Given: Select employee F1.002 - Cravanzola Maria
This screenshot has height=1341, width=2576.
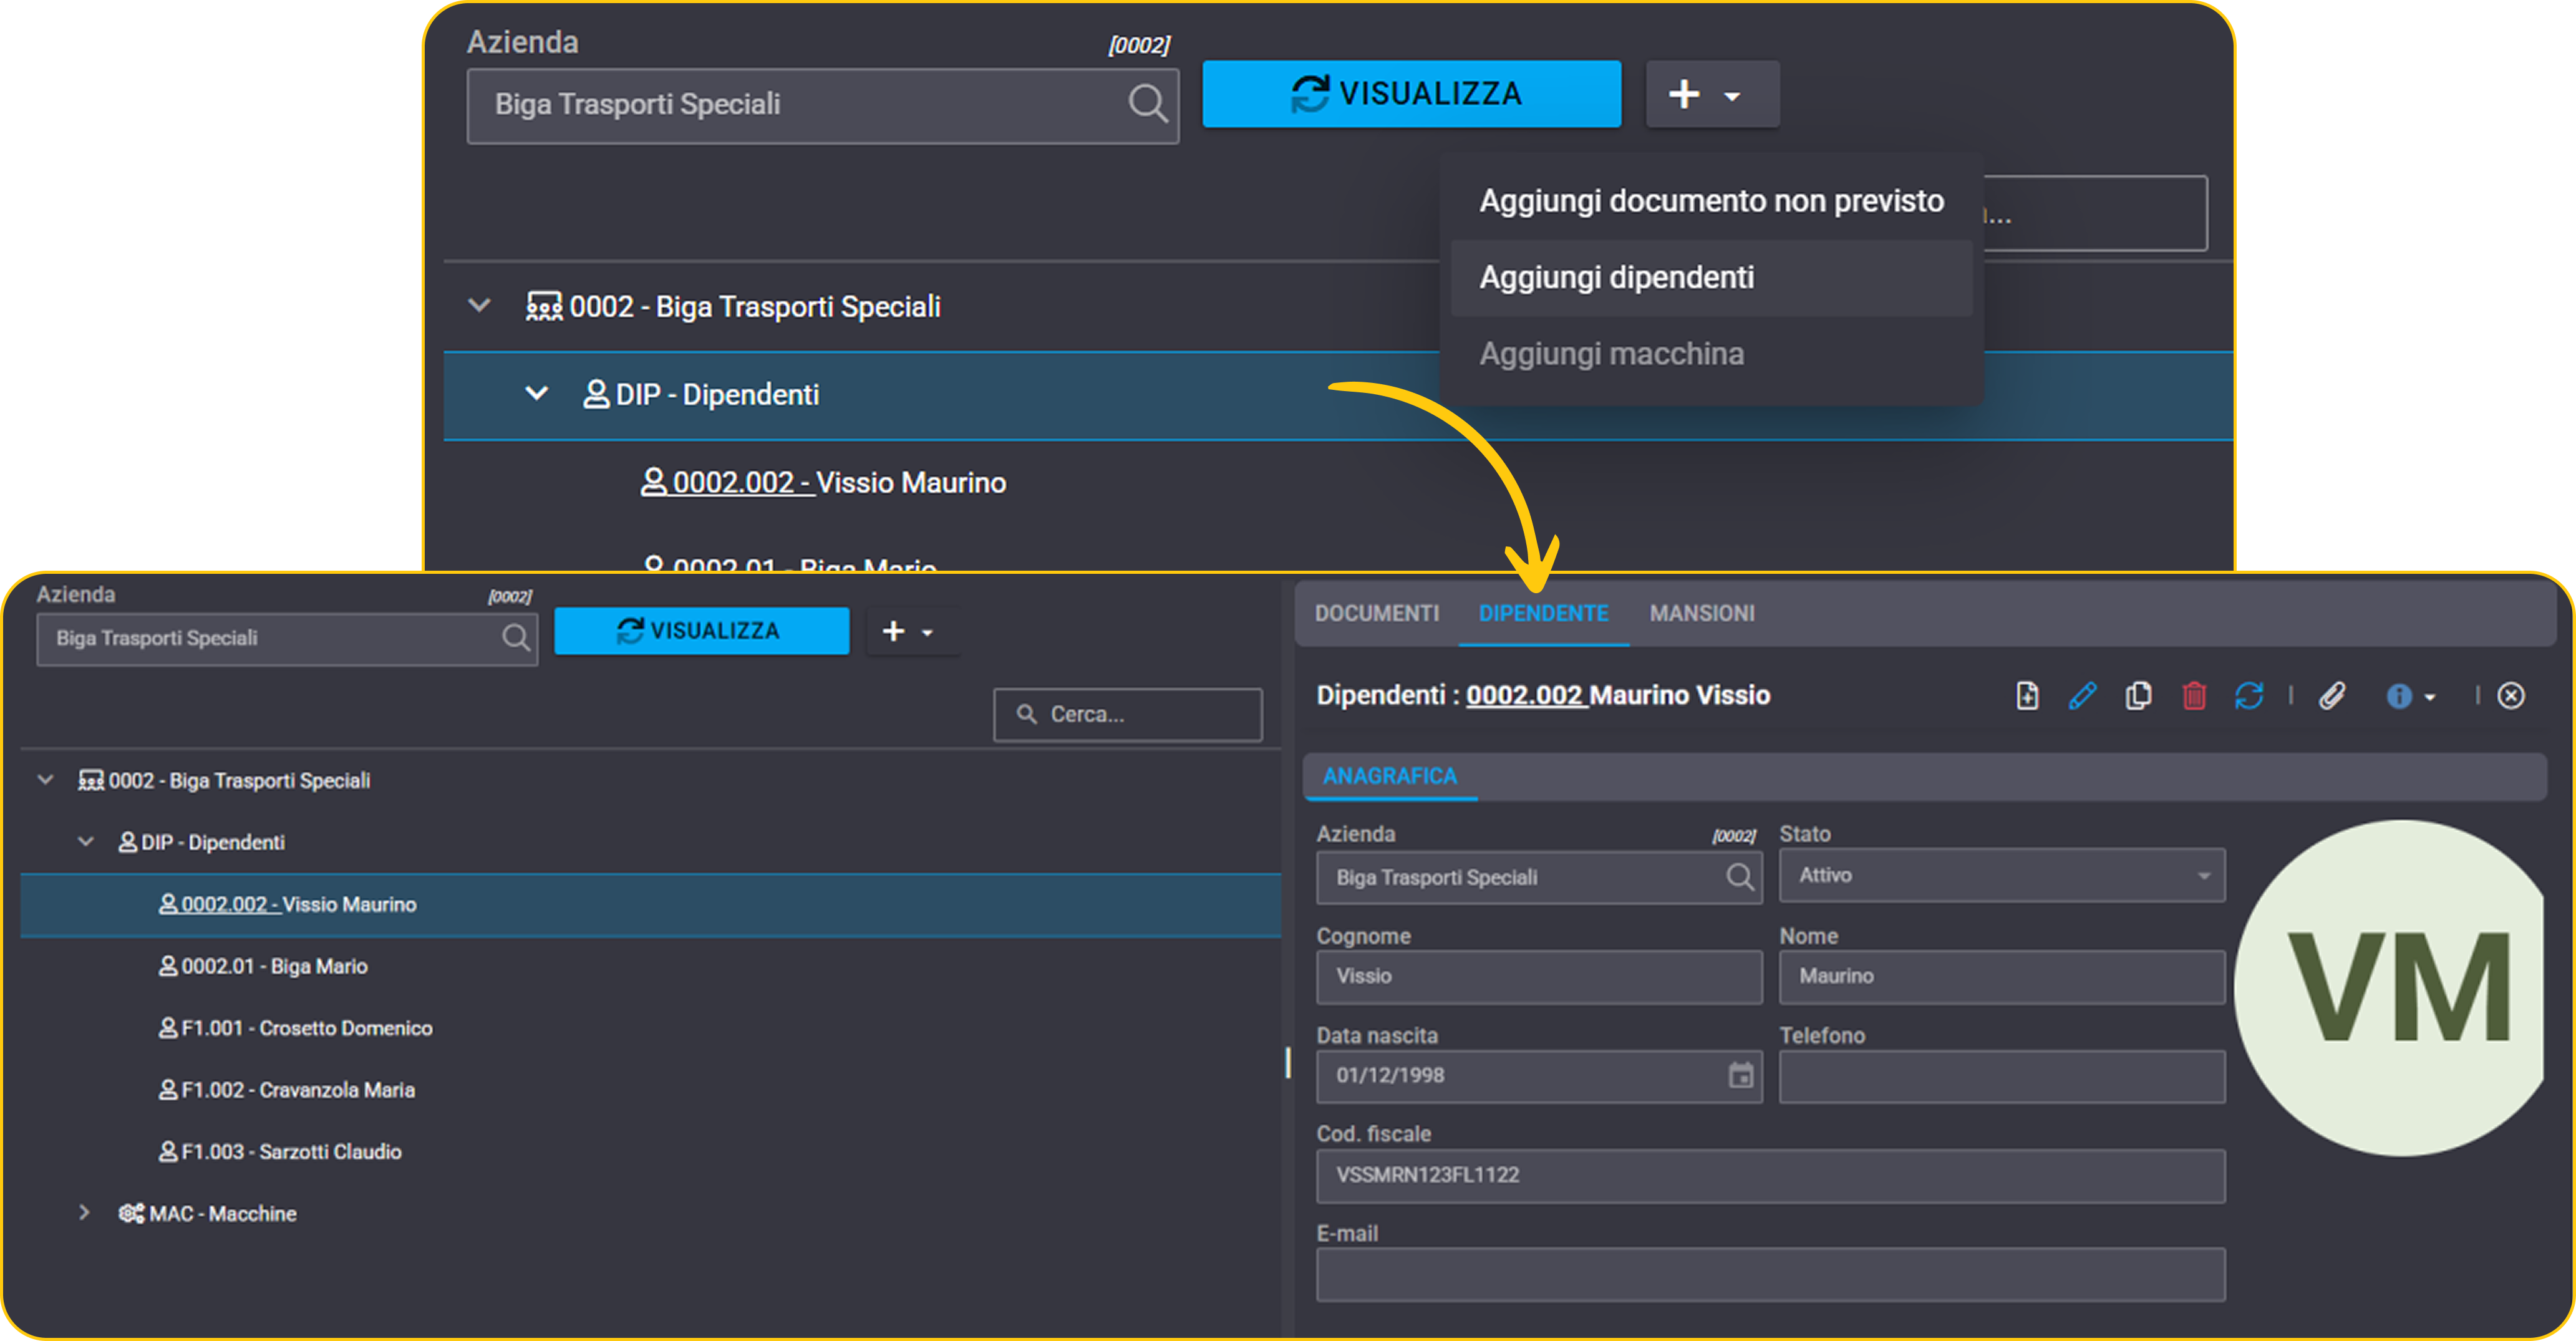Looking at the screenshot, I should [x=287, y=1091].
